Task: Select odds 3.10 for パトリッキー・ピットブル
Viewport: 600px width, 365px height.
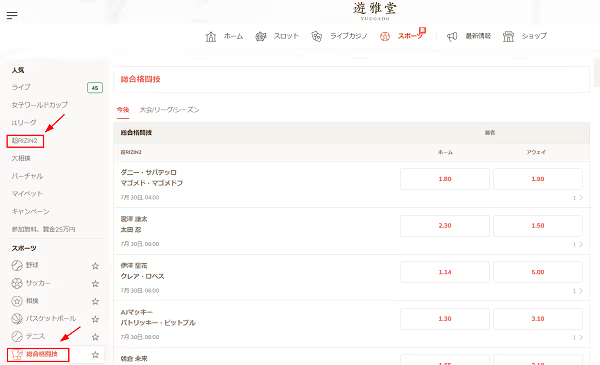Action: coord(538,319)
